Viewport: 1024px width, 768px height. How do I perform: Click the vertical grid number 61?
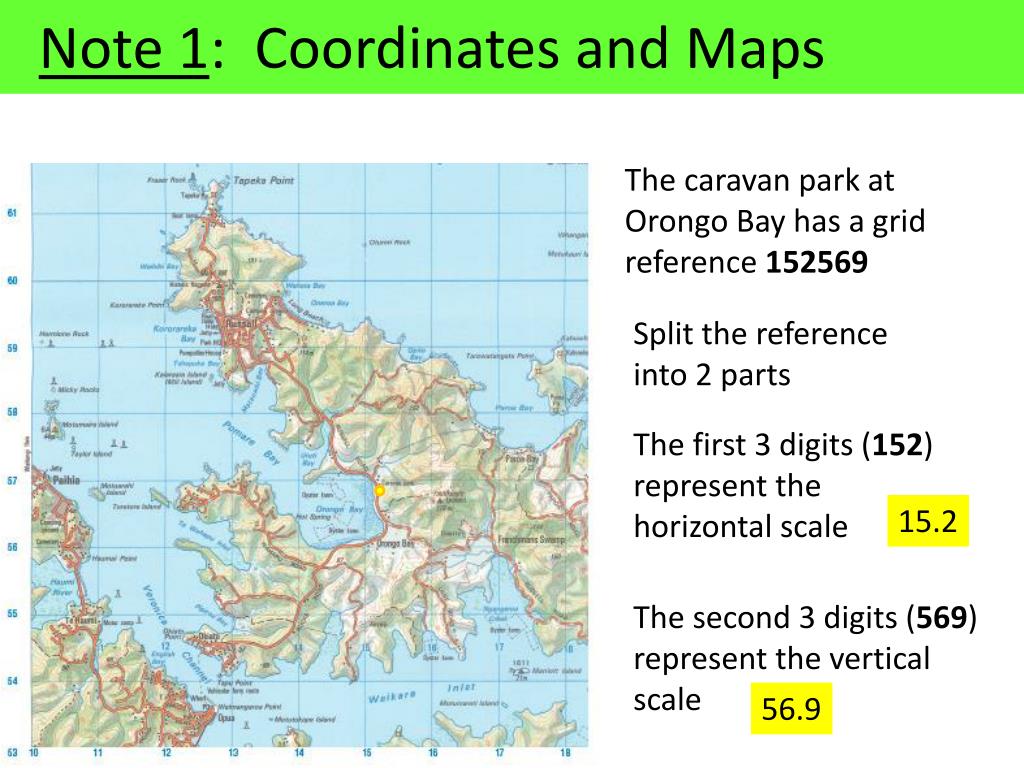tap(12, 213)
